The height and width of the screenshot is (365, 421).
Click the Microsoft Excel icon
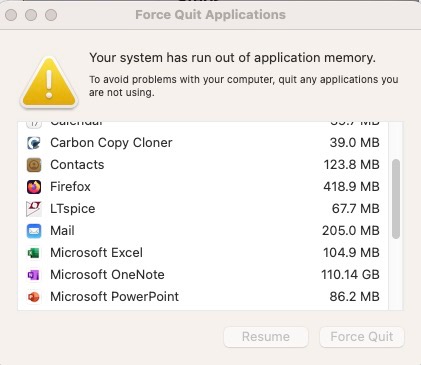[x=34, y=253]
